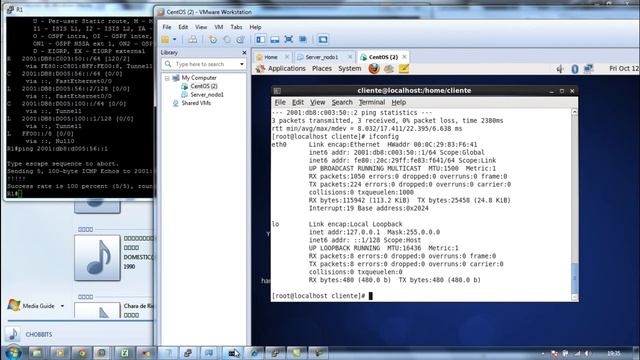Click the send Ctrl+Alt+Del toolbar icon
640x360 pixels.
[193, 40]
